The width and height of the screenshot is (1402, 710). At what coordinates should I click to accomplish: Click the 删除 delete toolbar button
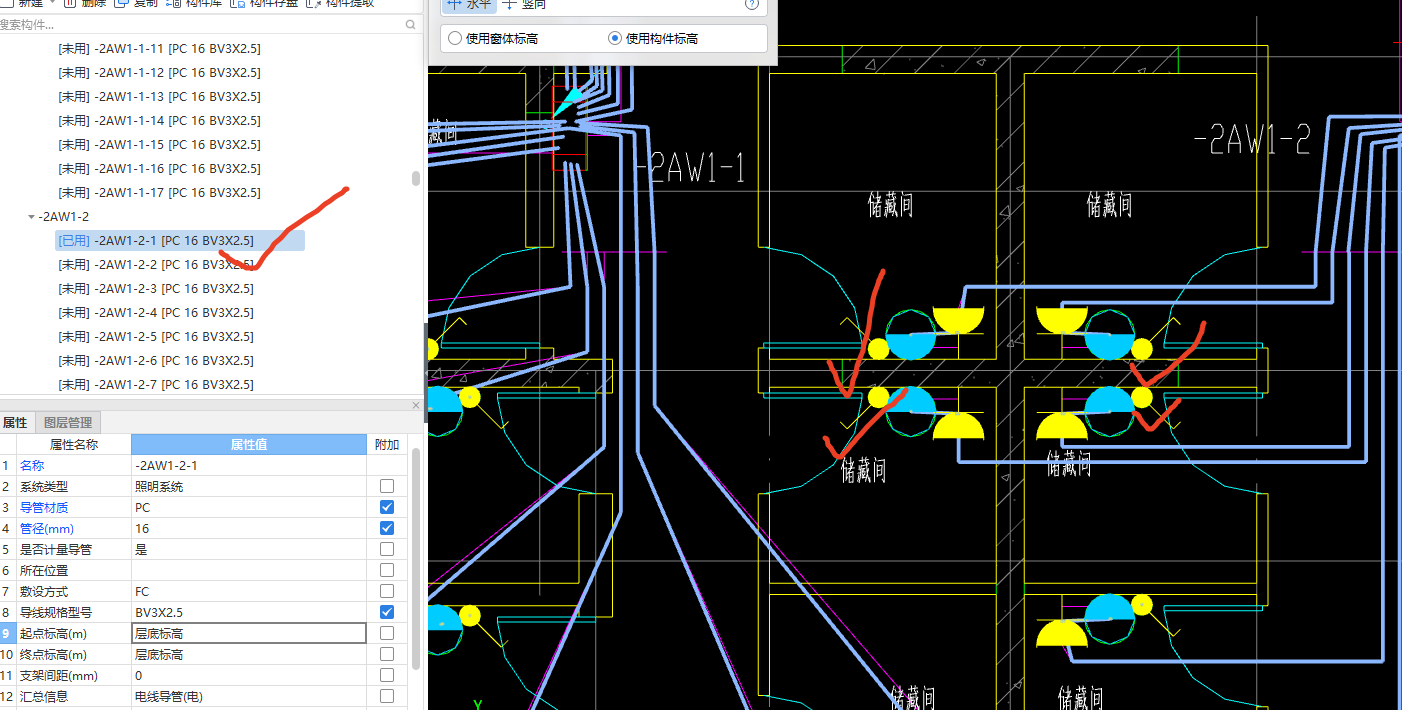(84, 4)
